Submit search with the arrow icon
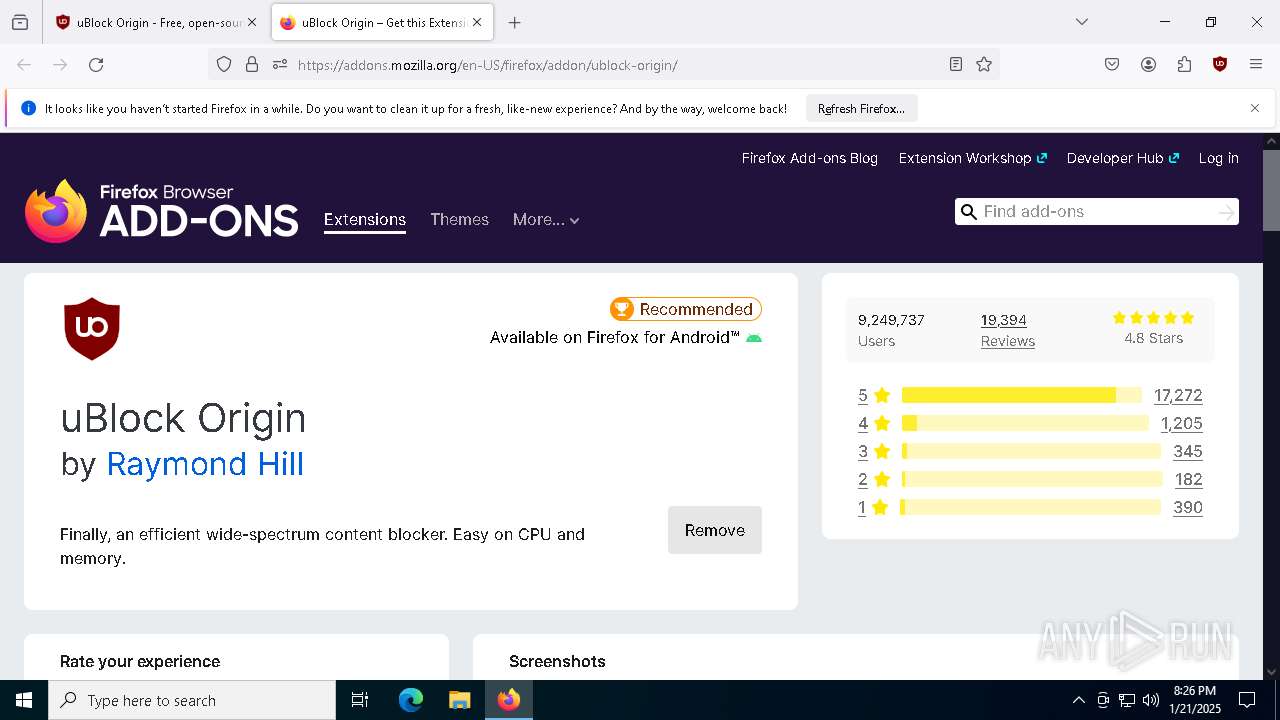1280x720 pixels. pos(1226,212)
